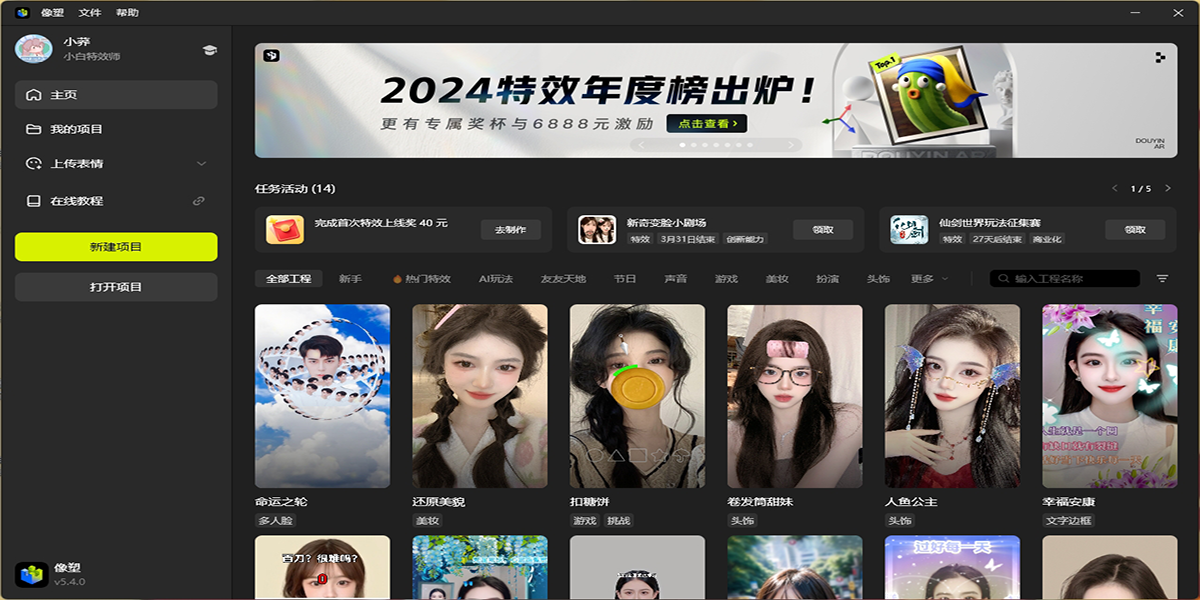Open the filter icon beside search box

coord(1161,279)
